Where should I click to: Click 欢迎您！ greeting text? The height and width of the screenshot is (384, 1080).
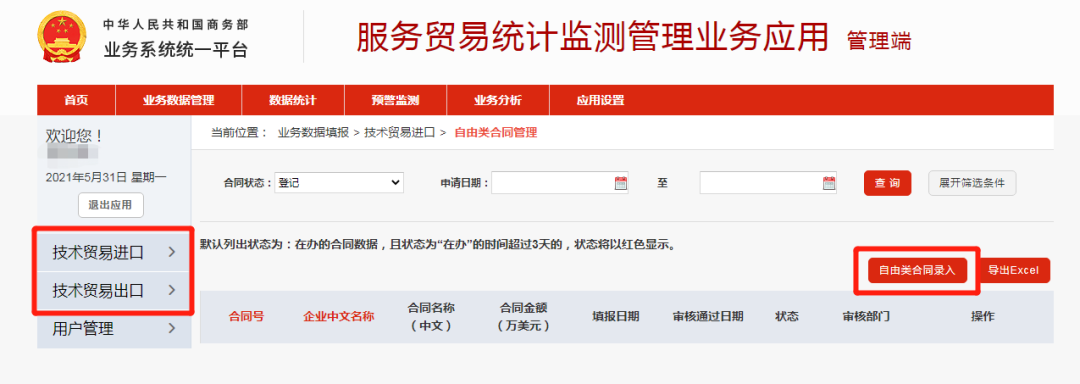click(x=75, y=136)
